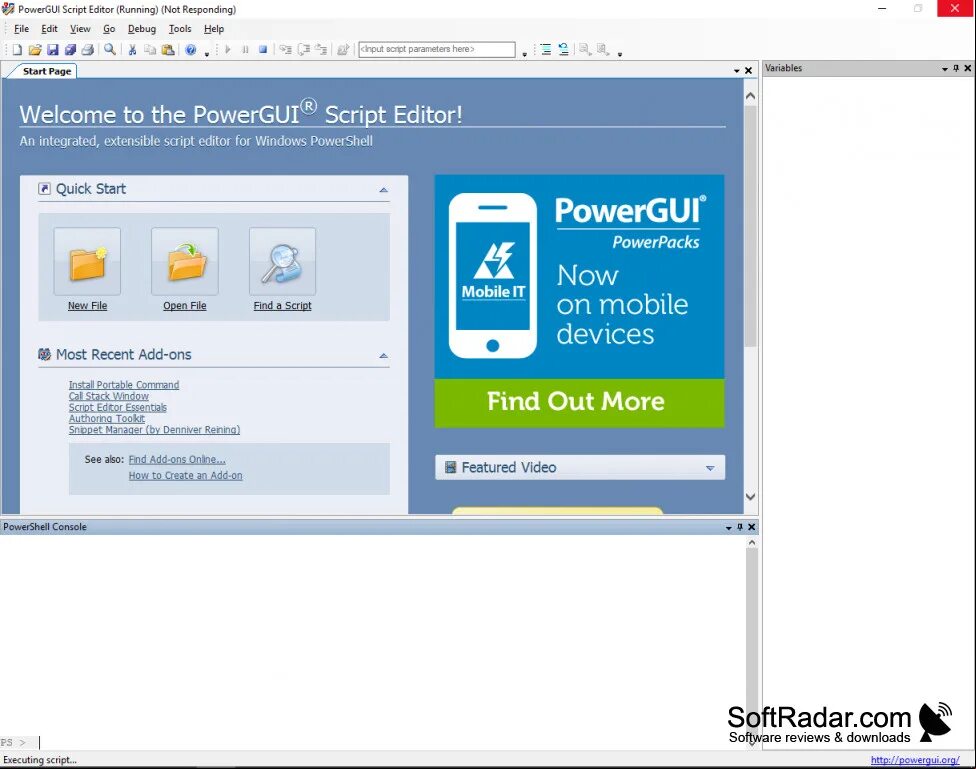Open the Start Page document list dropdown
Image resolution: width=976 pixels, height=769 pixels.
[x=737, y=71]
